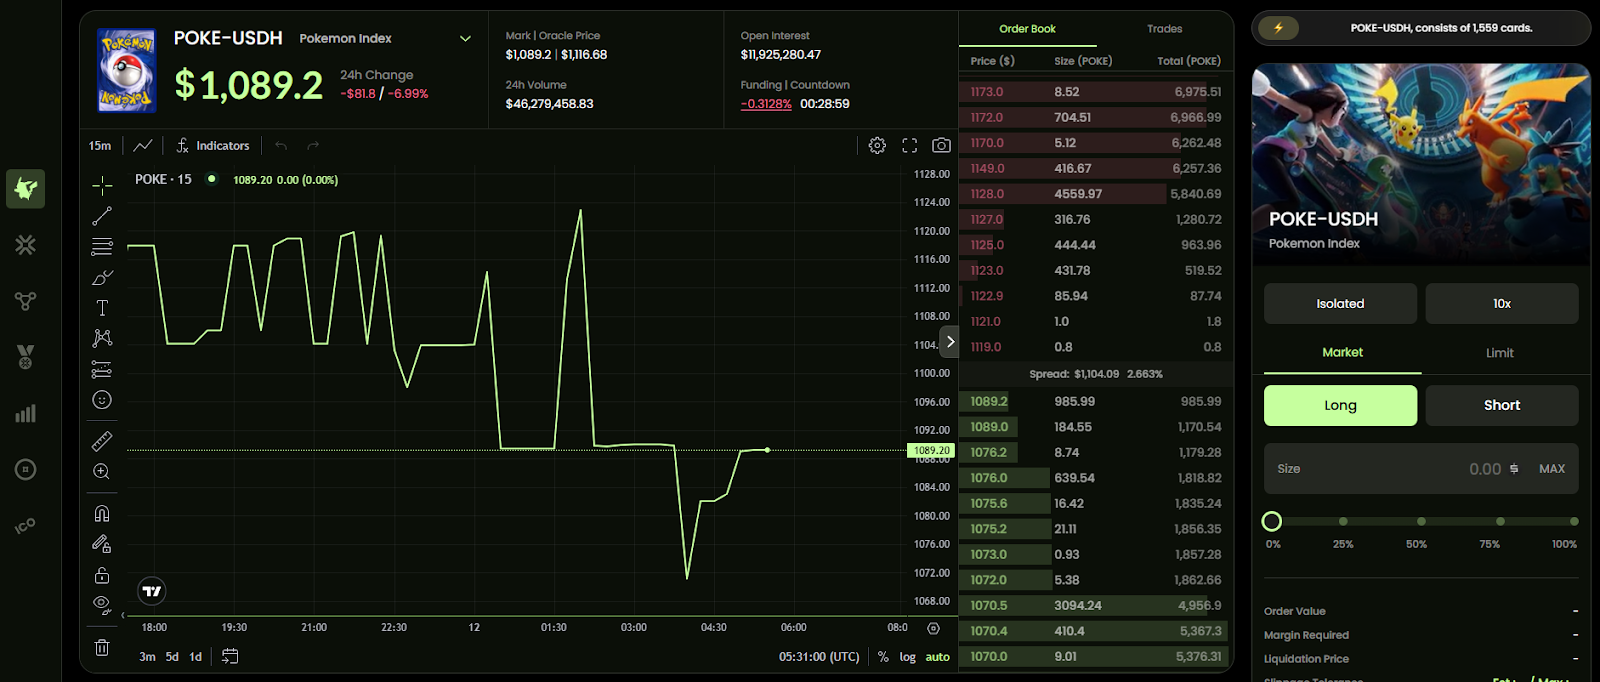1600x682 pixels.
Task: Click the Size input field
Action: [1421, 469]
